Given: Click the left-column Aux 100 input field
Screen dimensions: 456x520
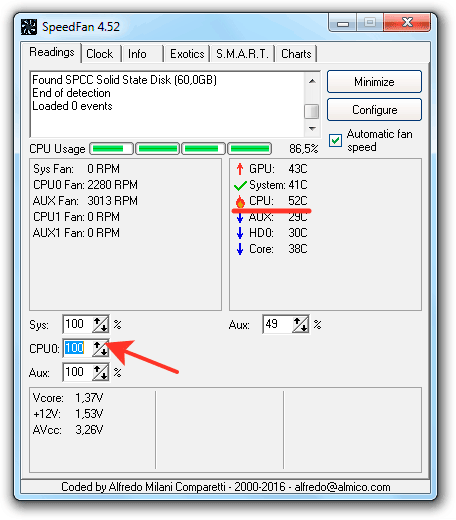Looking at the screenshot, I should 77,372.
